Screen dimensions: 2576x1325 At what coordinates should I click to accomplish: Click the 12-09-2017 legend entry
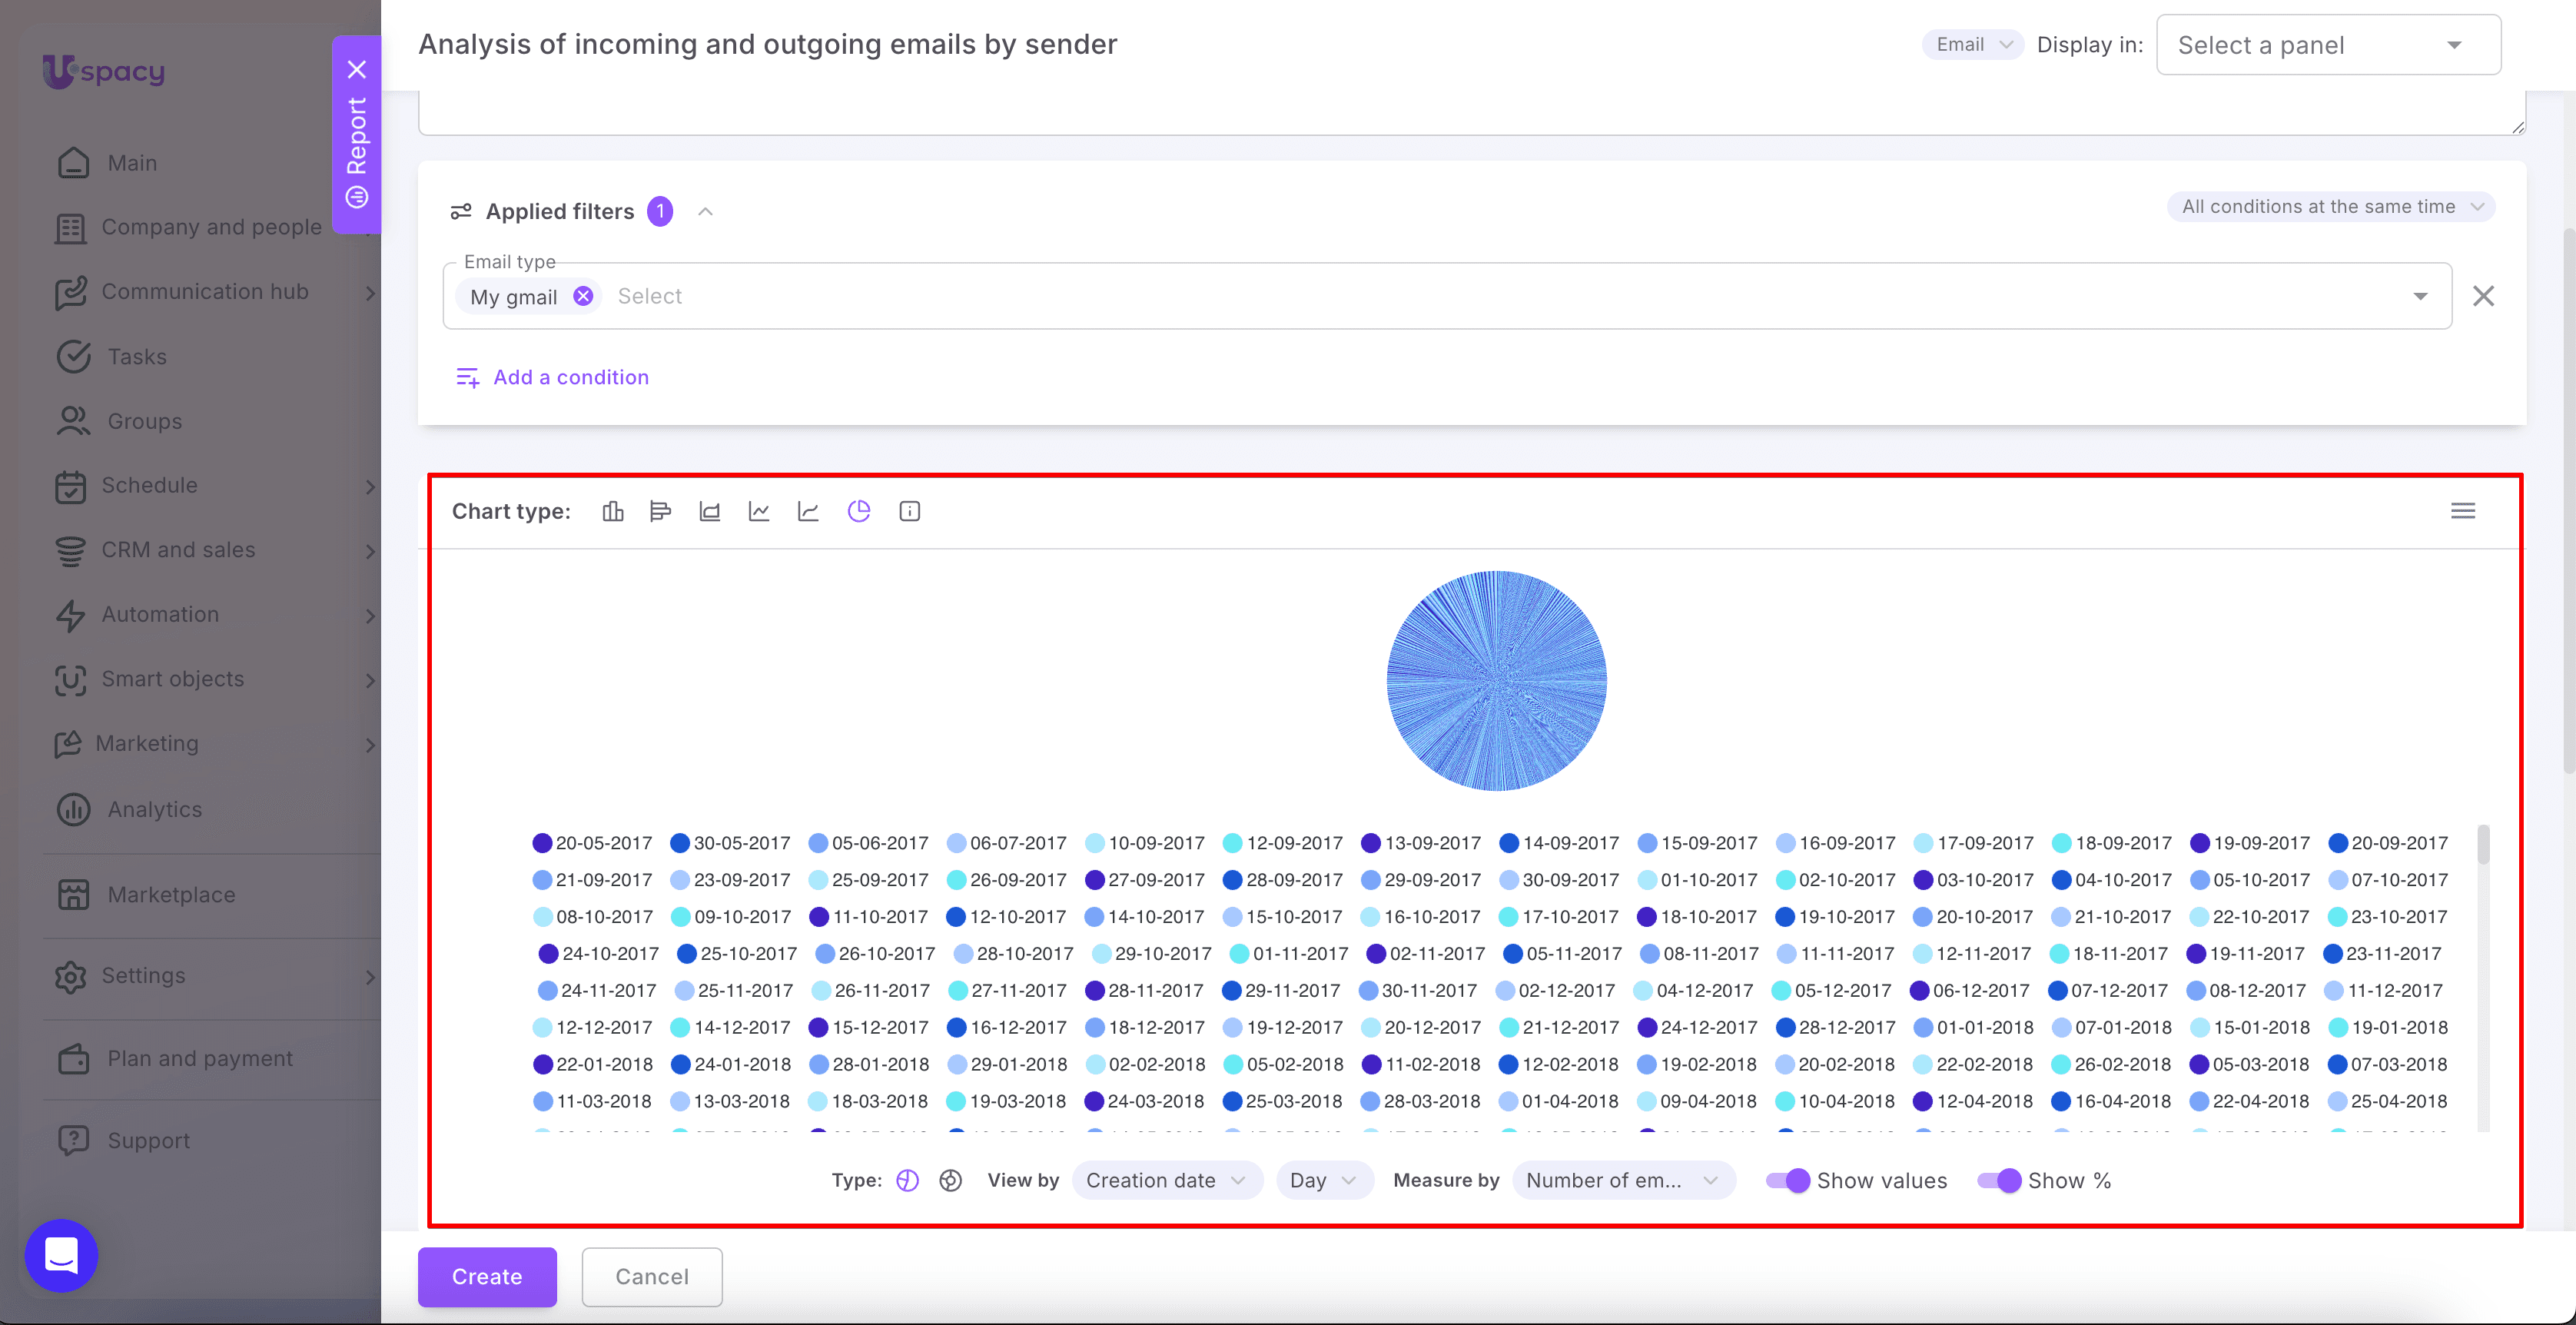(1283, 843)
